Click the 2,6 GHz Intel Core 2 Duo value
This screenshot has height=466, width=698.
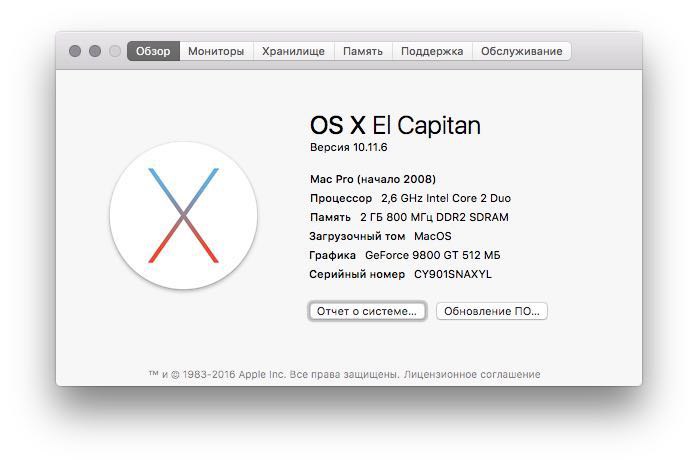pyautogui.click(x=446, y=198)
